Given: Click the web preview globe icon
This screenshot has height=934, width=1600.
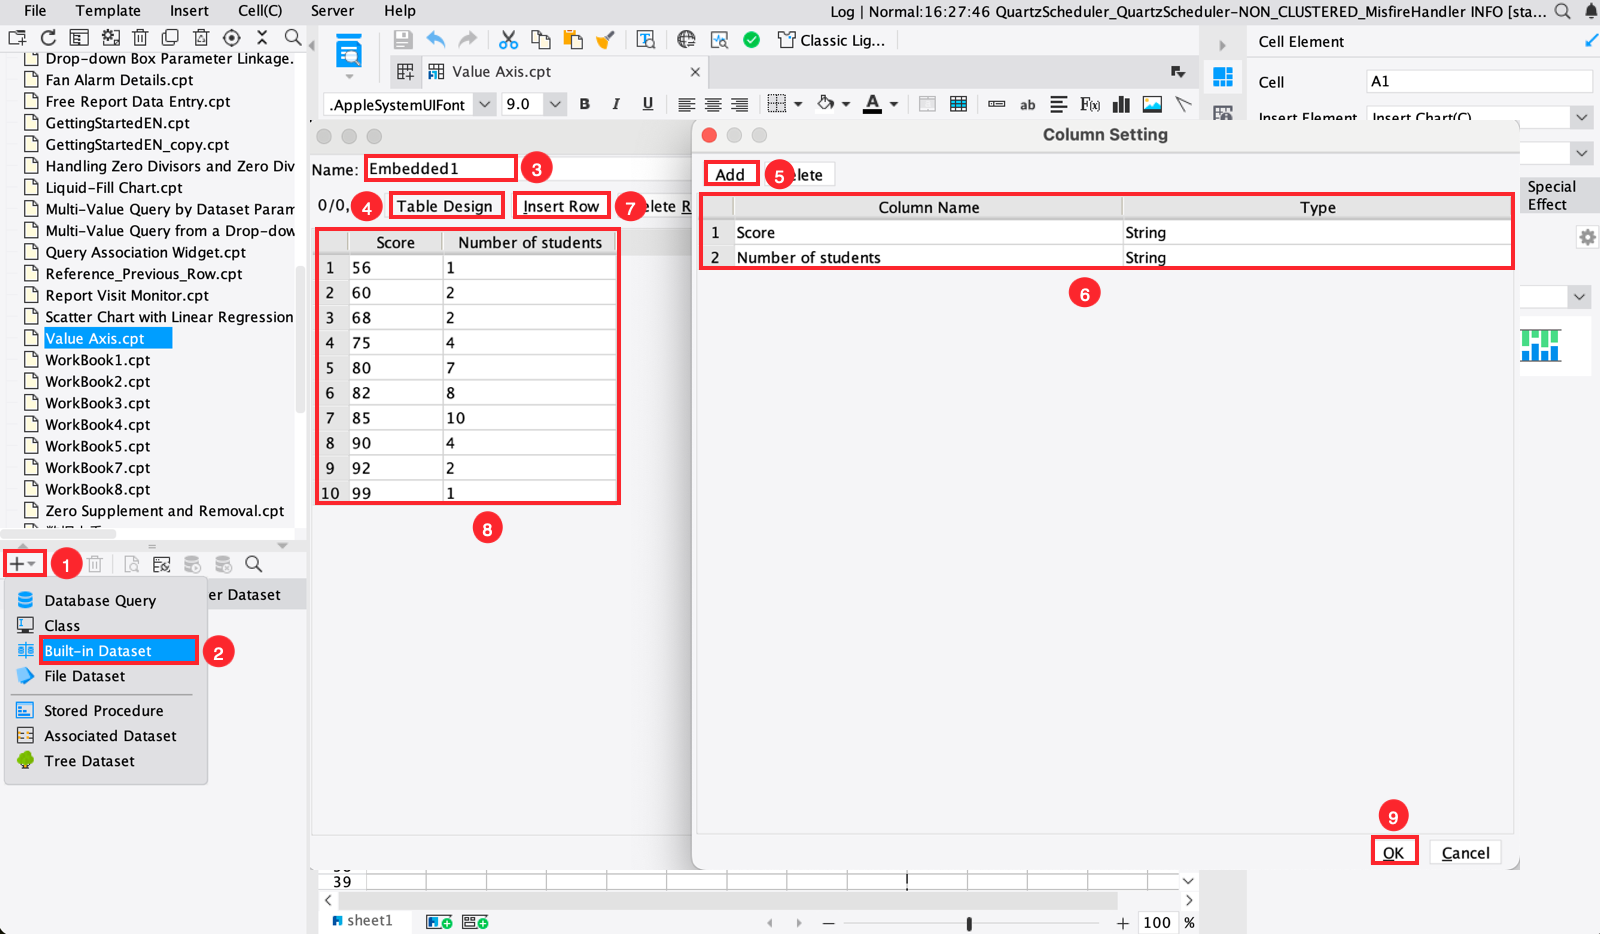Looking at the screenshot, I should point(686,40).
